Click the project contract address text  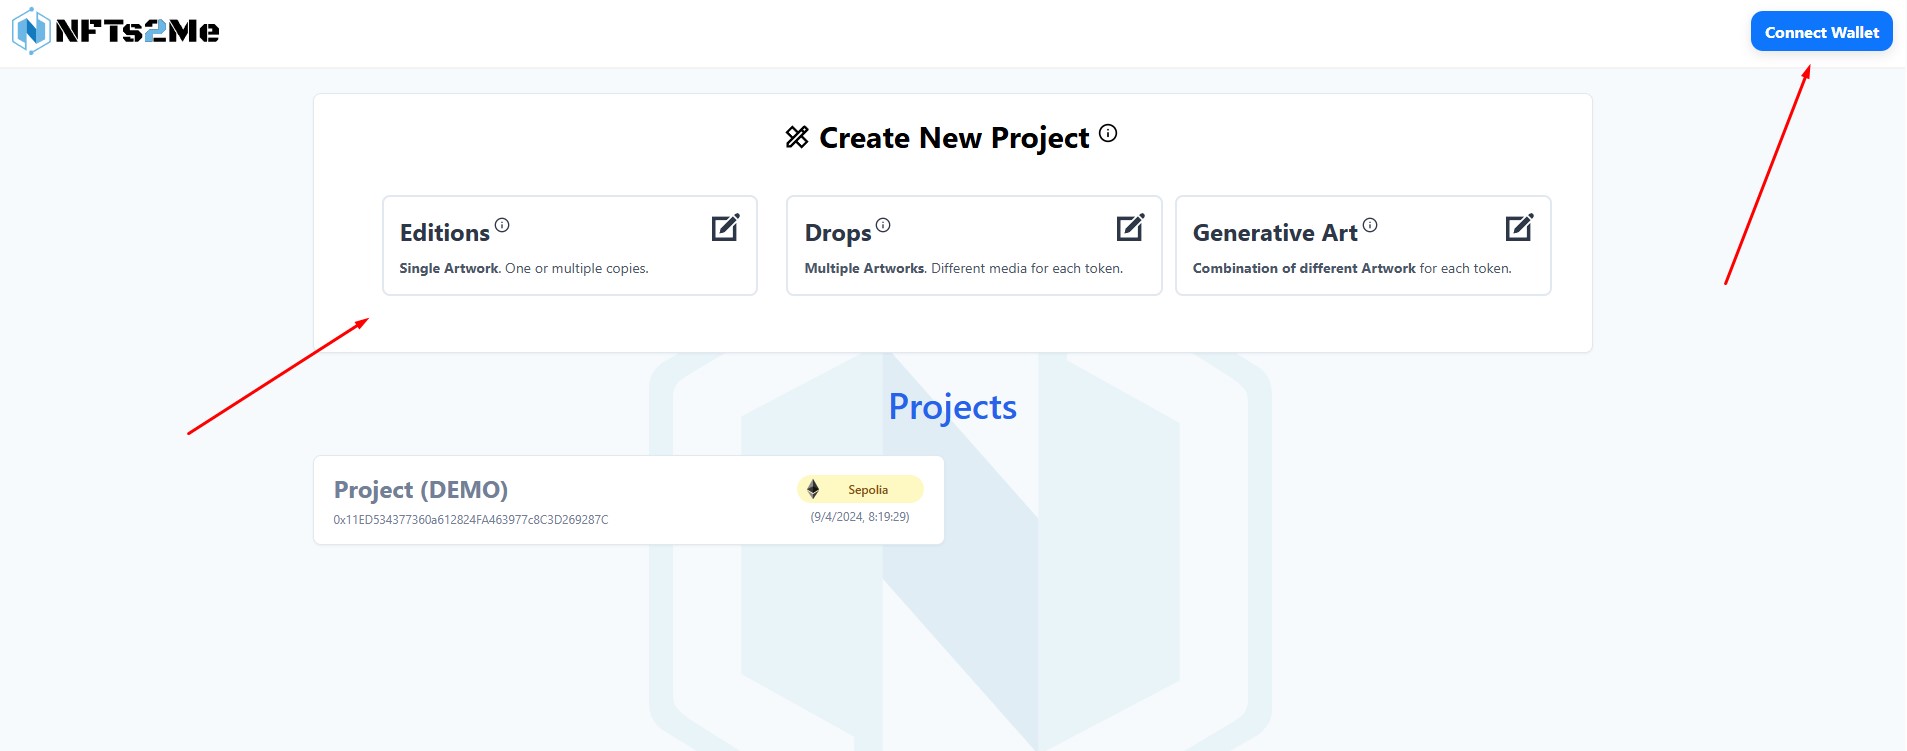pos(470,520)
